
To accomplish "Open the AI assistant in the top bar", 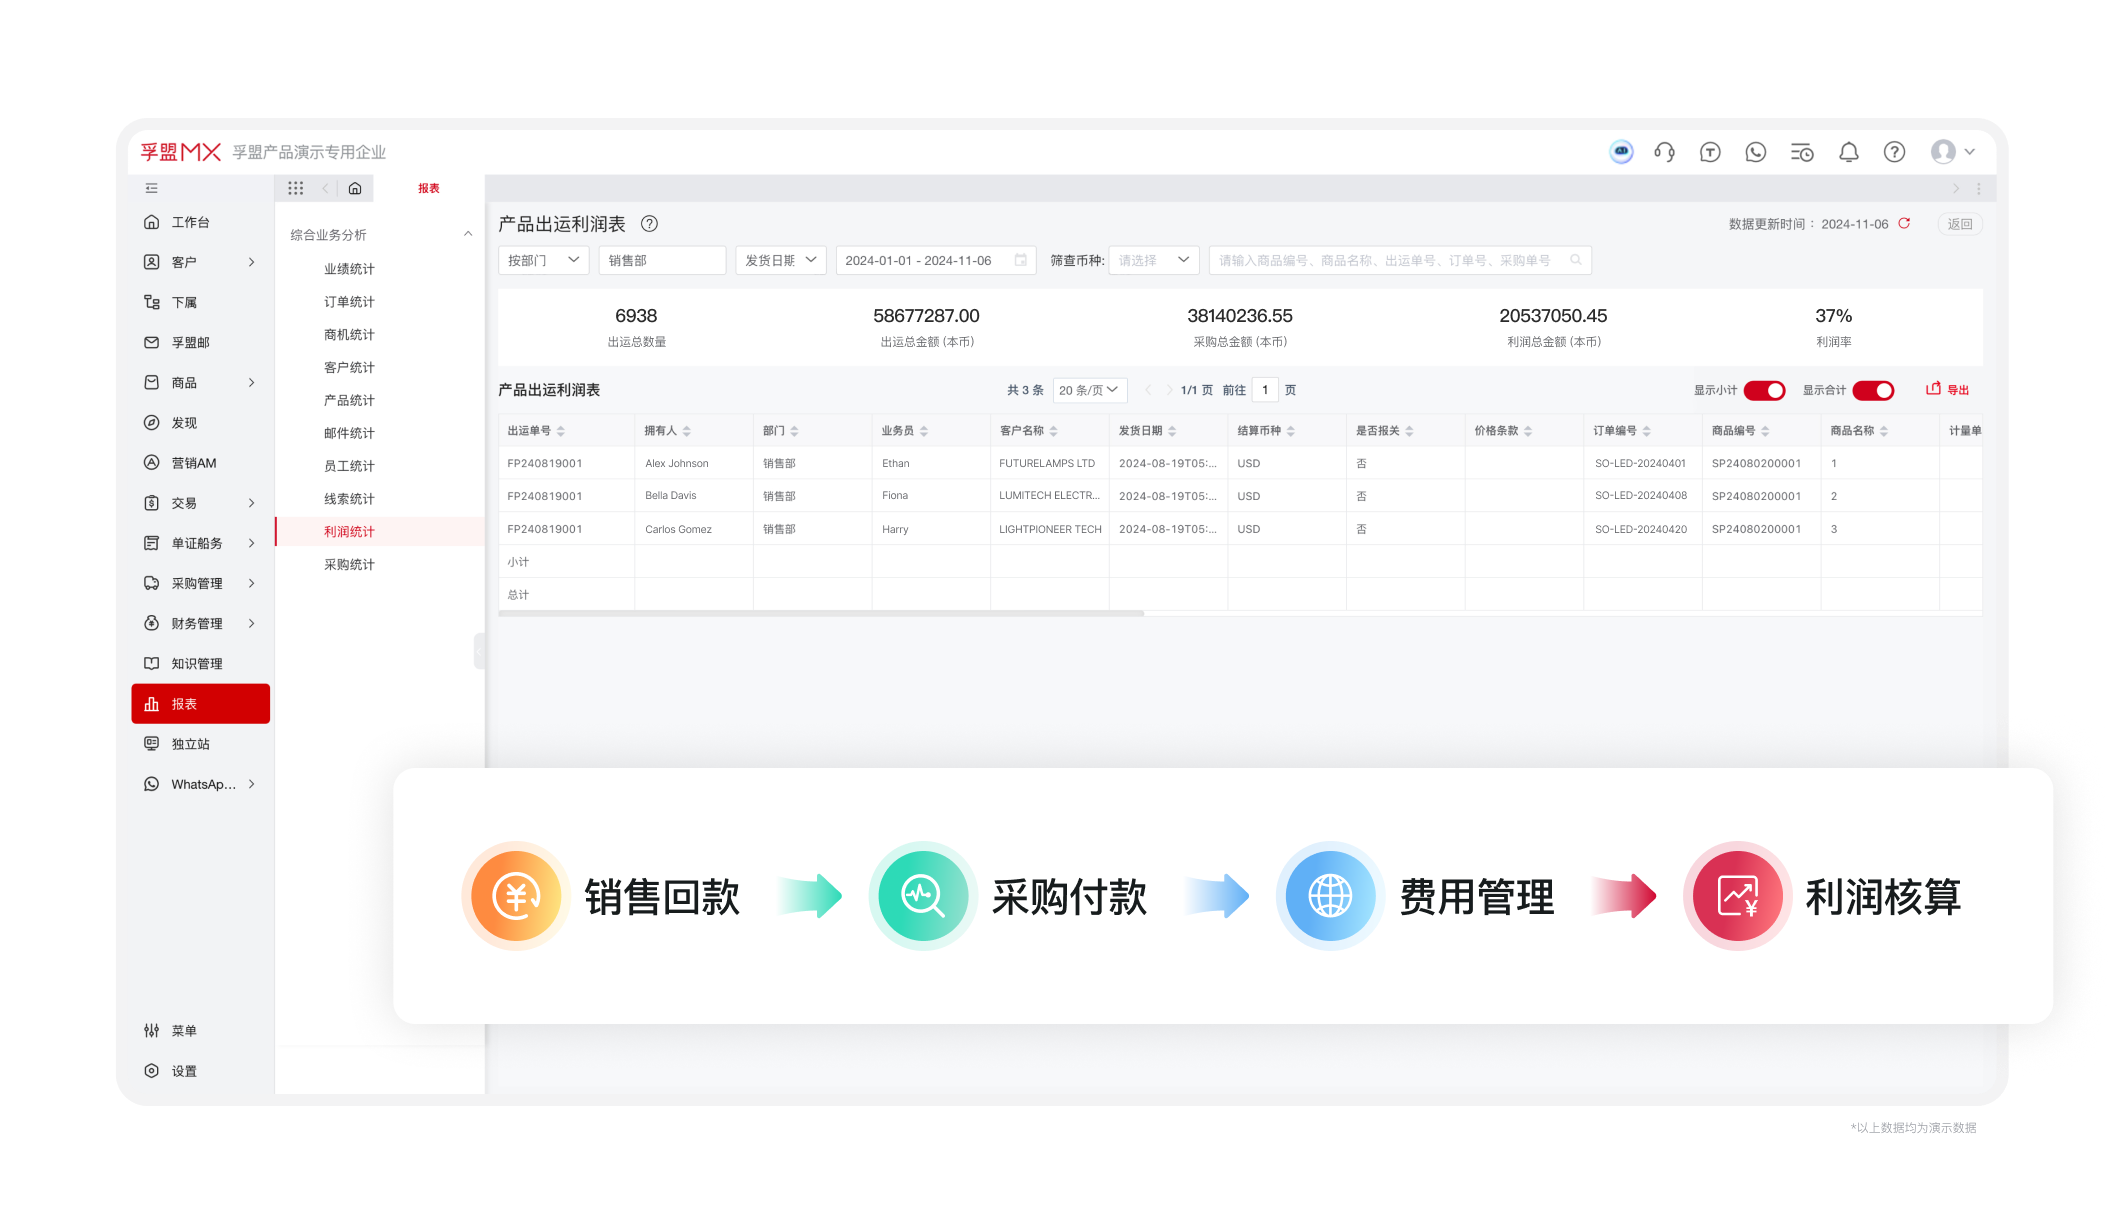I will [x=1620, y=152].
